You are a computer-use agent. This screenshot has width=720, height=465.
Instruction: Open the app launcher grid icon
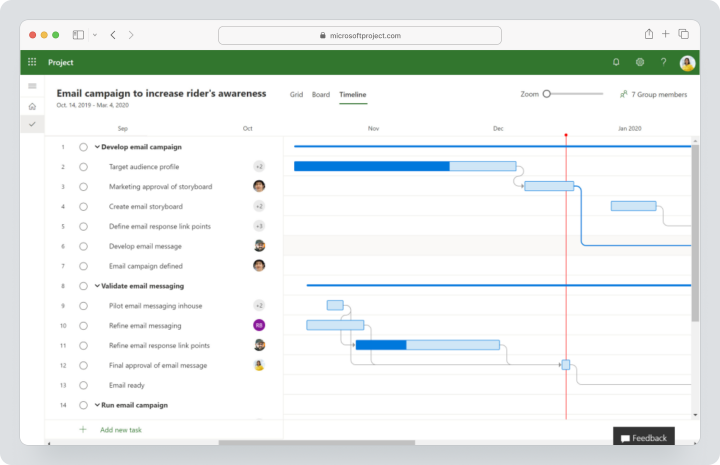point(32,62)
